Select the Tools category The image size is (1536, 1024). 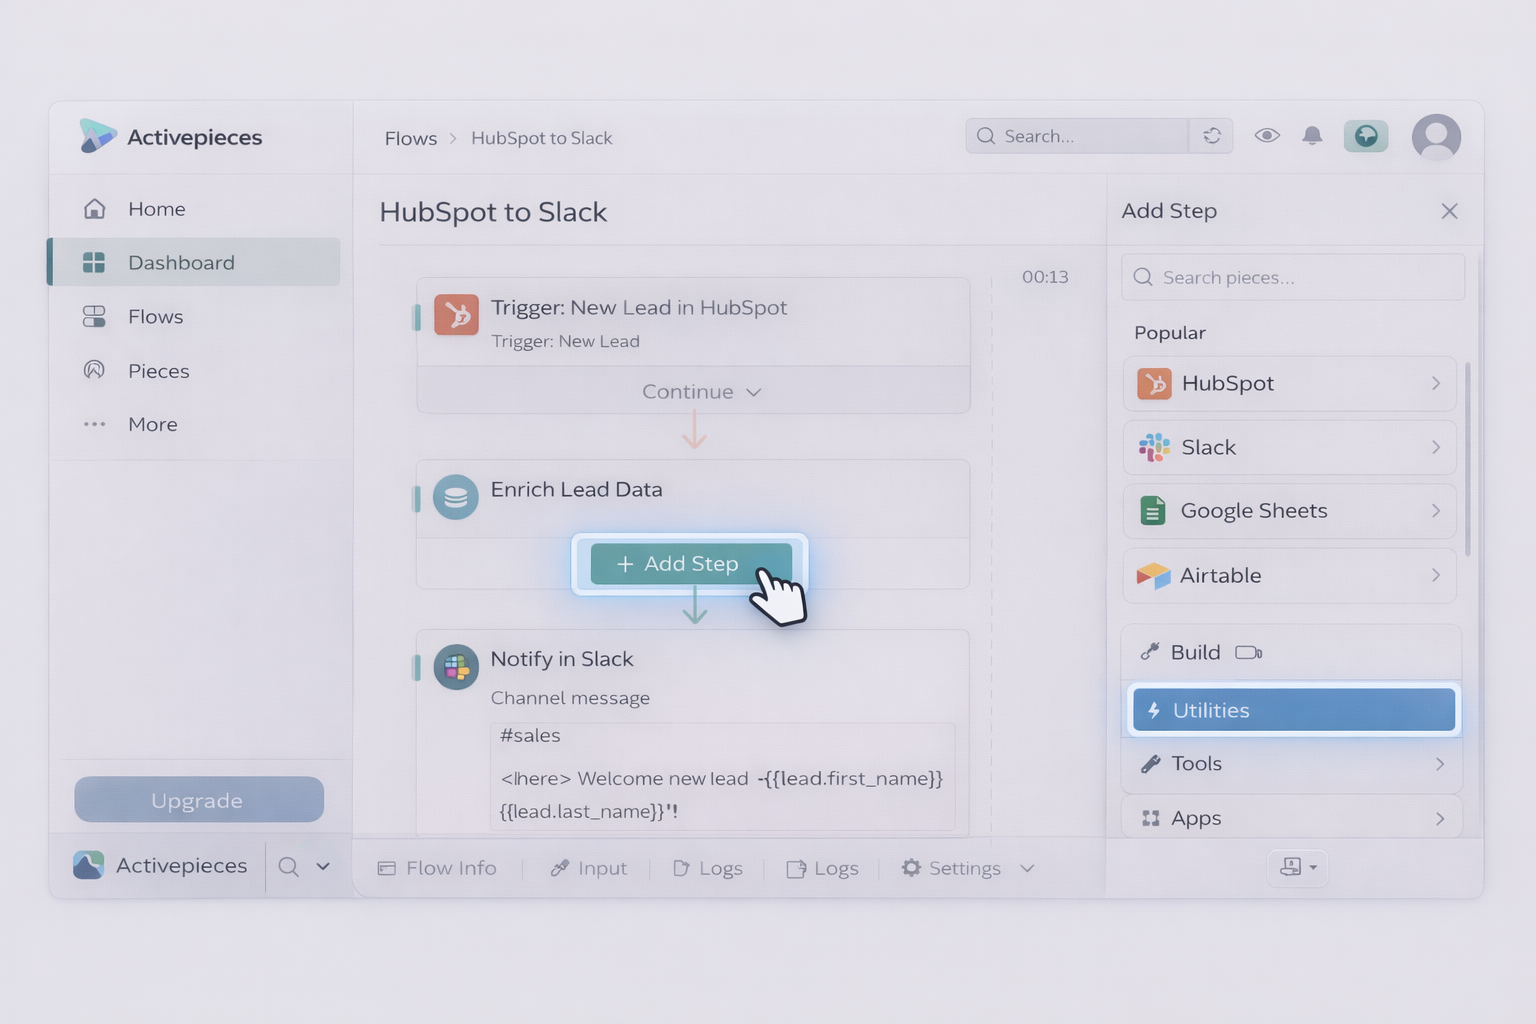click(x=1291, y=764)
